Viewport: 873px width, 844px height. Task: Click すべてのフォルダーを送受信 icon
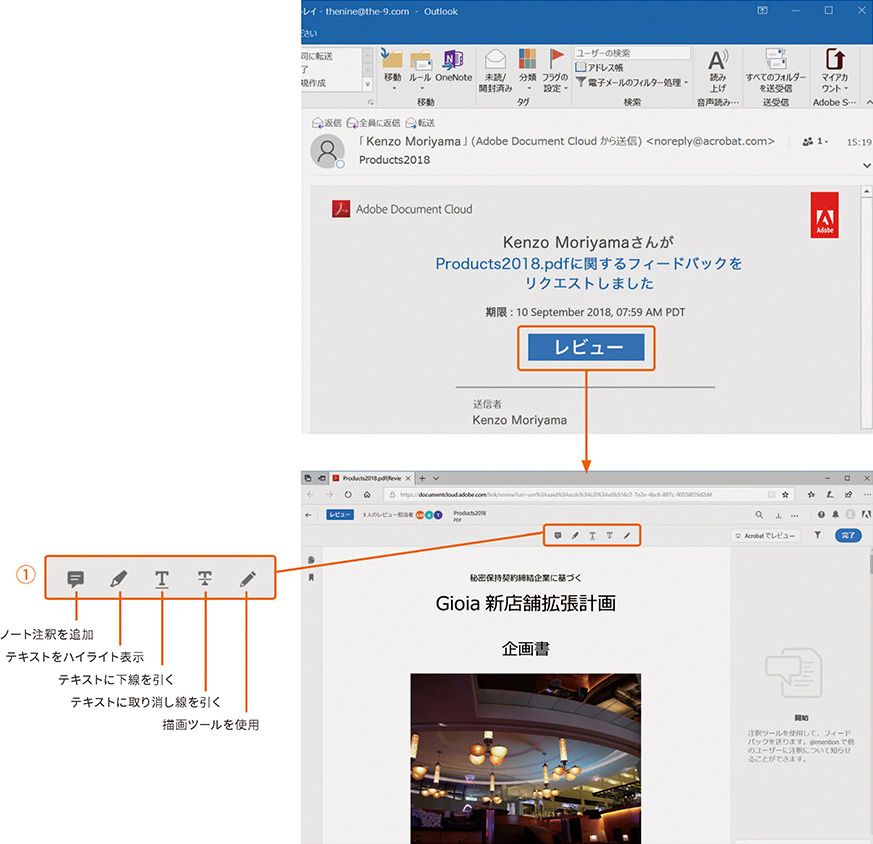click(x=775, y=59)
